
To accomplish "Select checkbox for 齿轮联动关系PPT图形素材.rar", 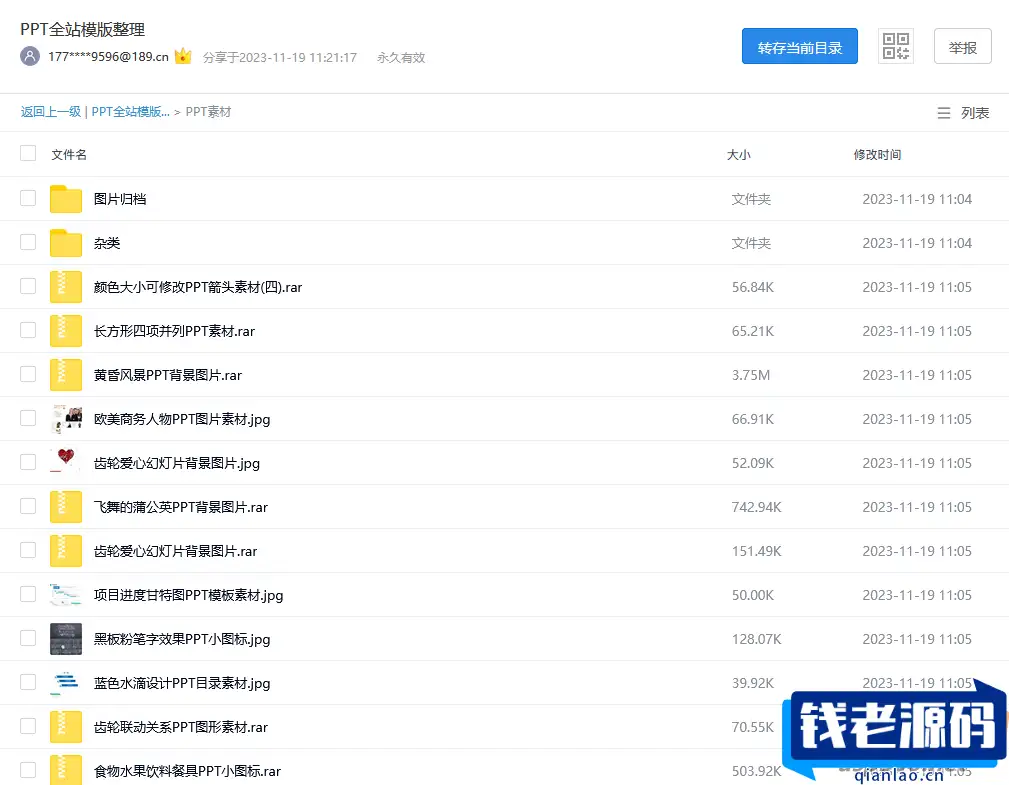I will [x=28, y=726].
